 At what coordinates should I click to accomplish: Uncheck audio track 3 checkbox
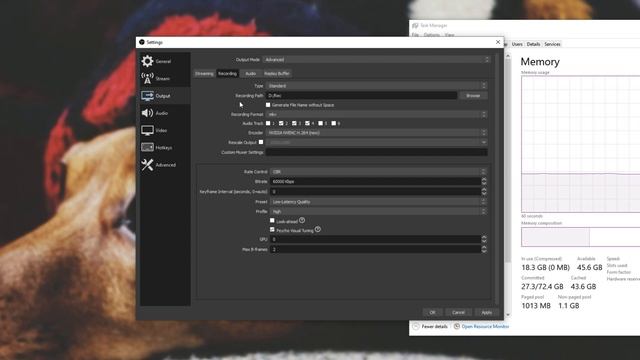pos(294,123)
